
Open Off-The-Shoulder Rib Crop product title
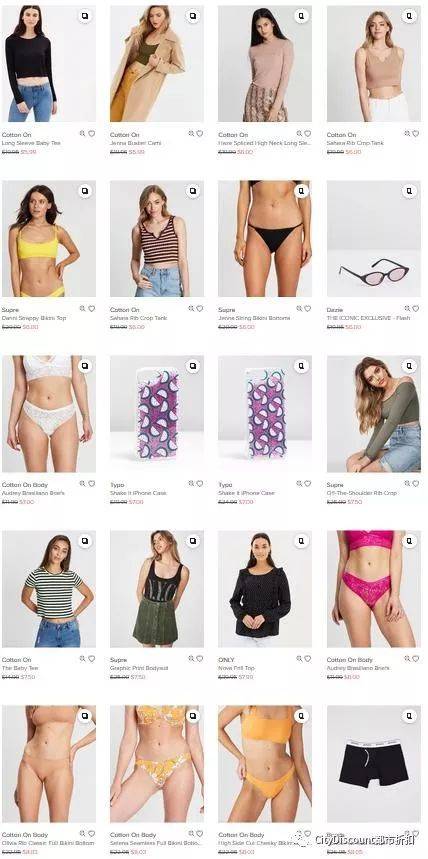click(x=361, y=493)
